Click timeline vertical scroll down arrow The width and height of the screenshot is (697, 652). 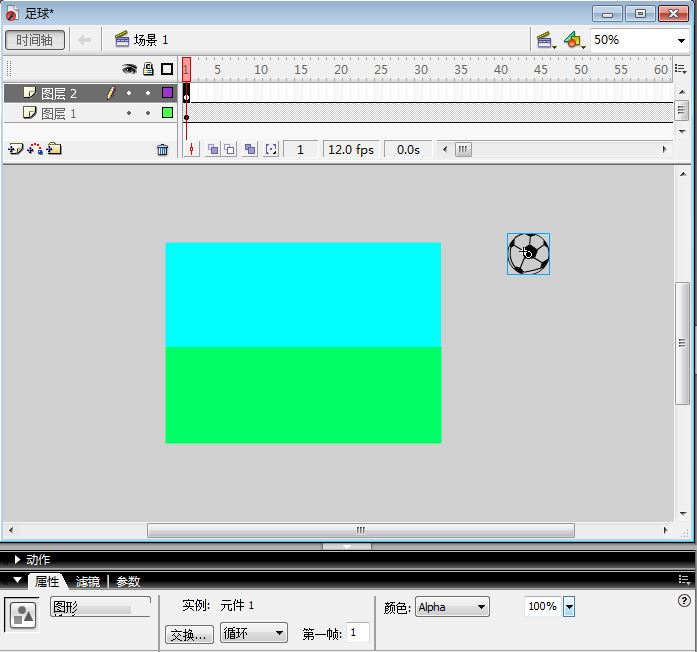[682, 132]
